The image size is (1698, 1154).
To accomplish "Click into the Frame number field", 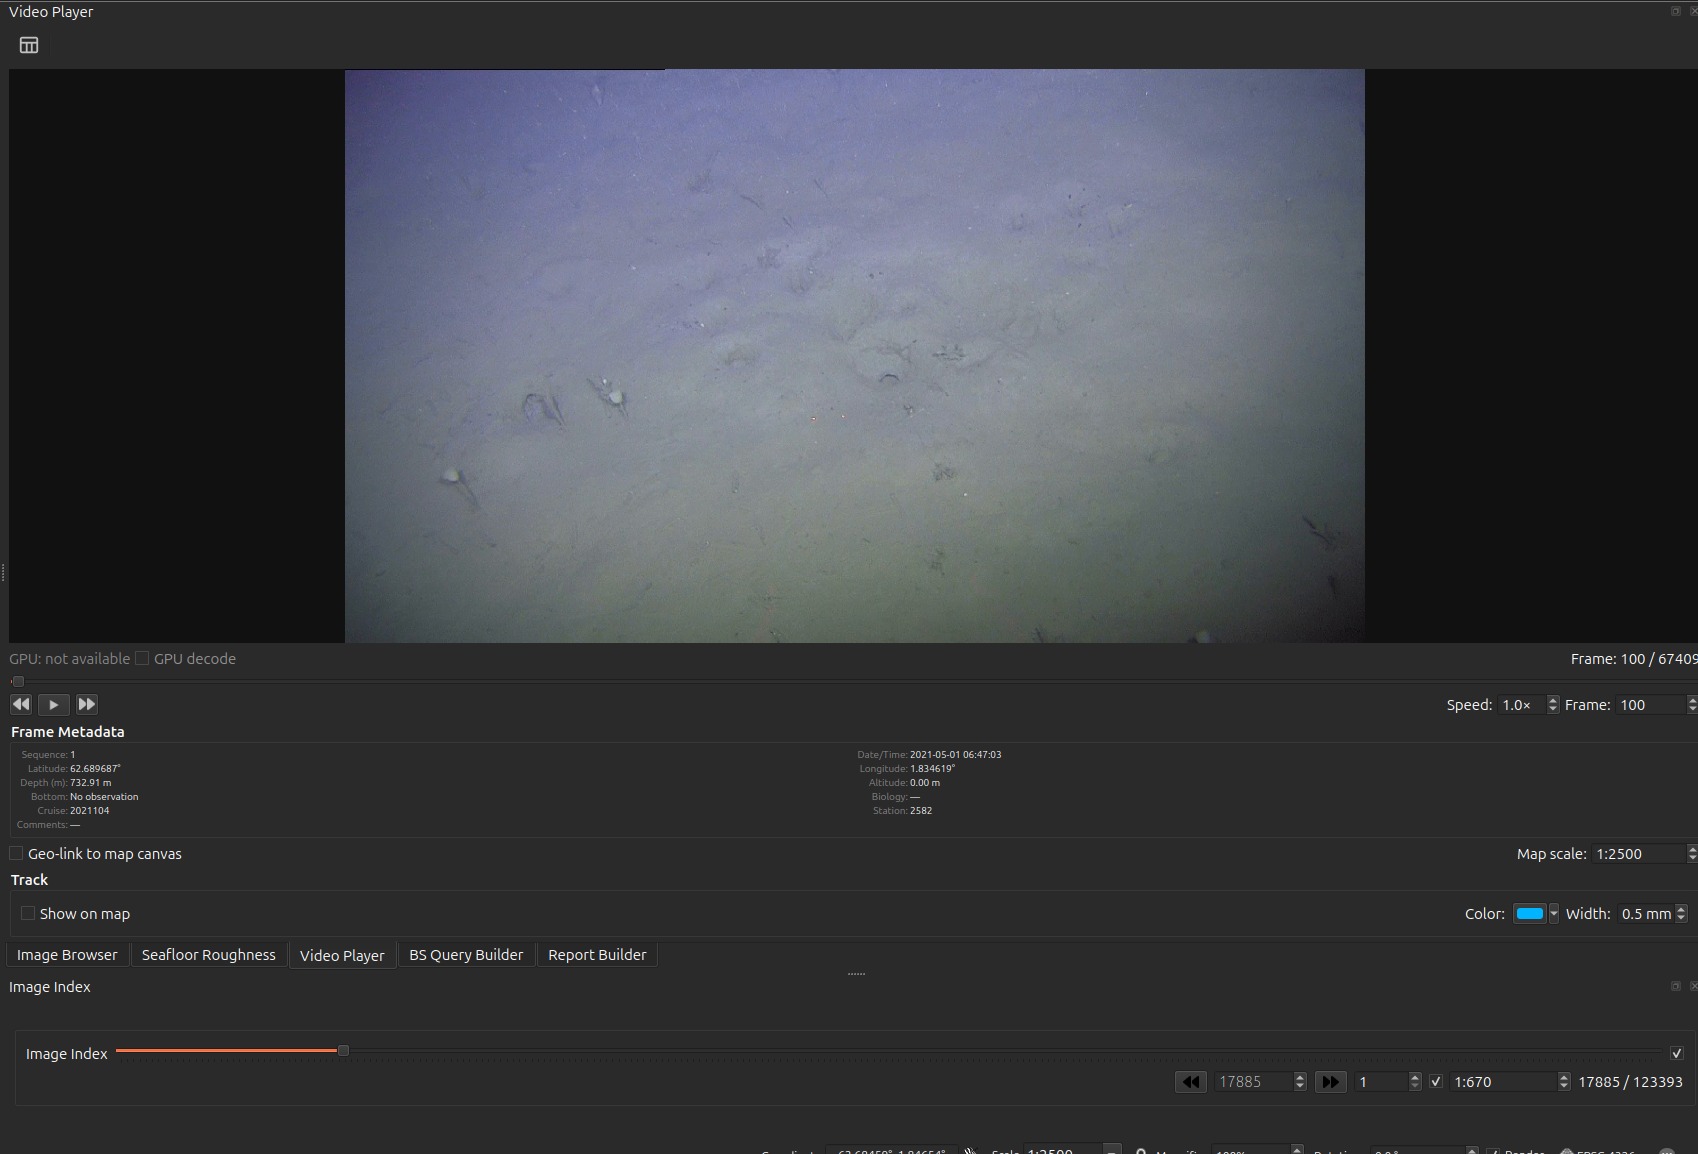I will click(x=1651, y=705).
